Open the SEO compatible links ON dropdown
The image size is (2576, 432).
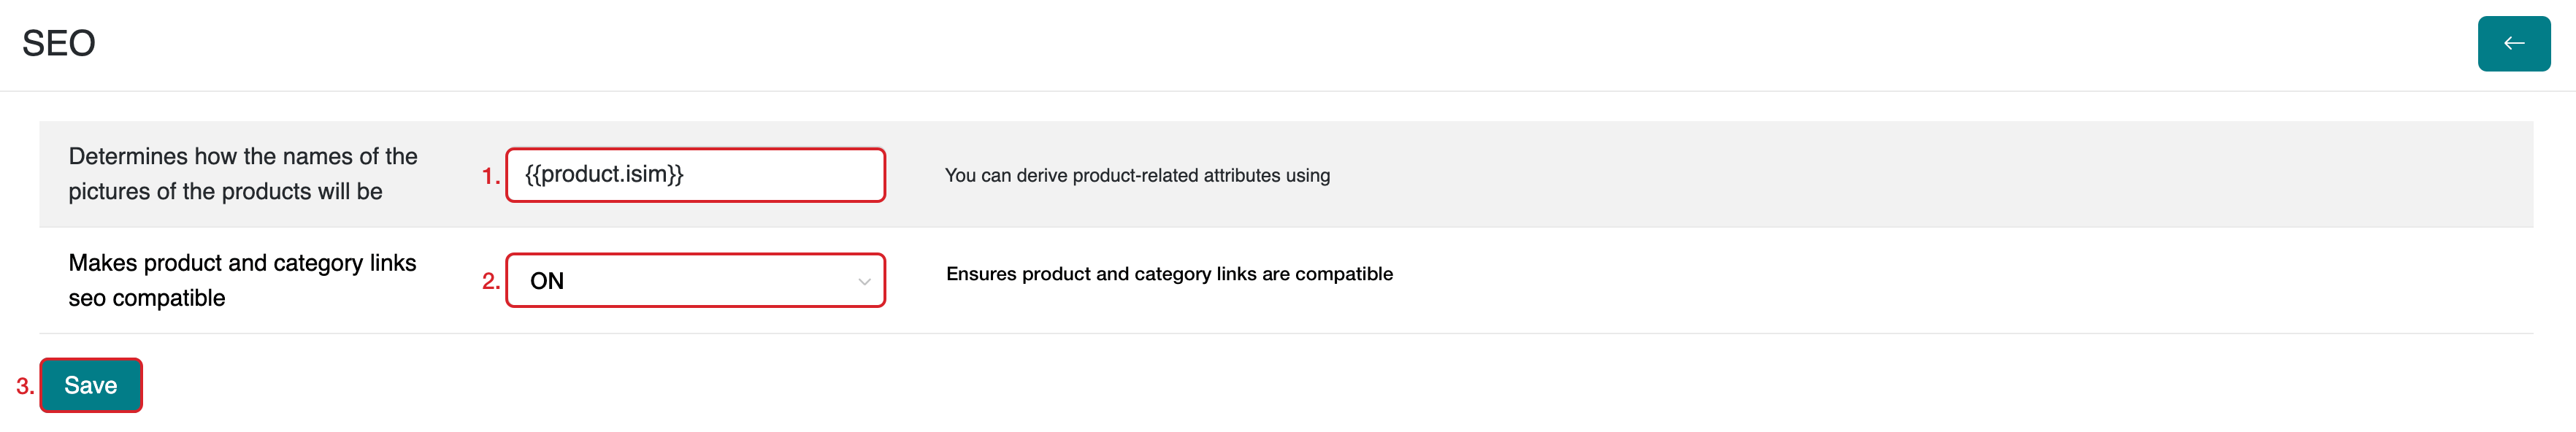click(695, 281)
